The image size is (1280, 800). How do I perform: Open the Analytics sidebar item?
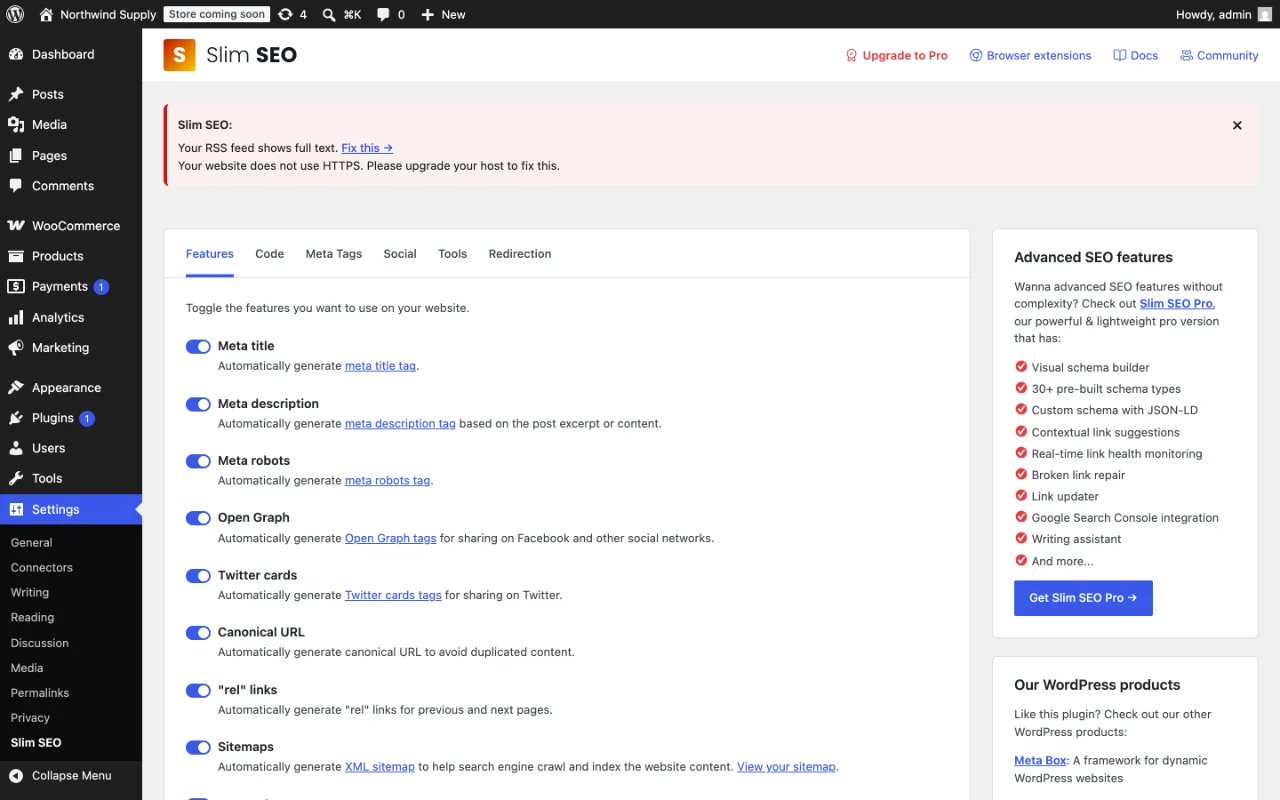(71, 317)
